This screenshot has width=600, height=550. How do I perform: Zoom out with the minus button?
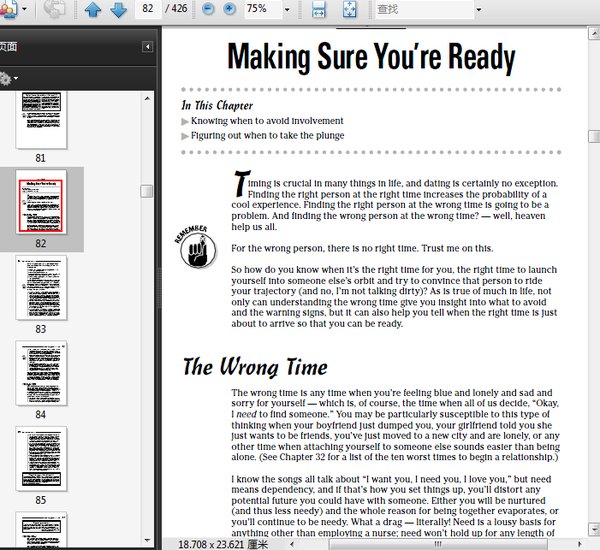(208, 9)
